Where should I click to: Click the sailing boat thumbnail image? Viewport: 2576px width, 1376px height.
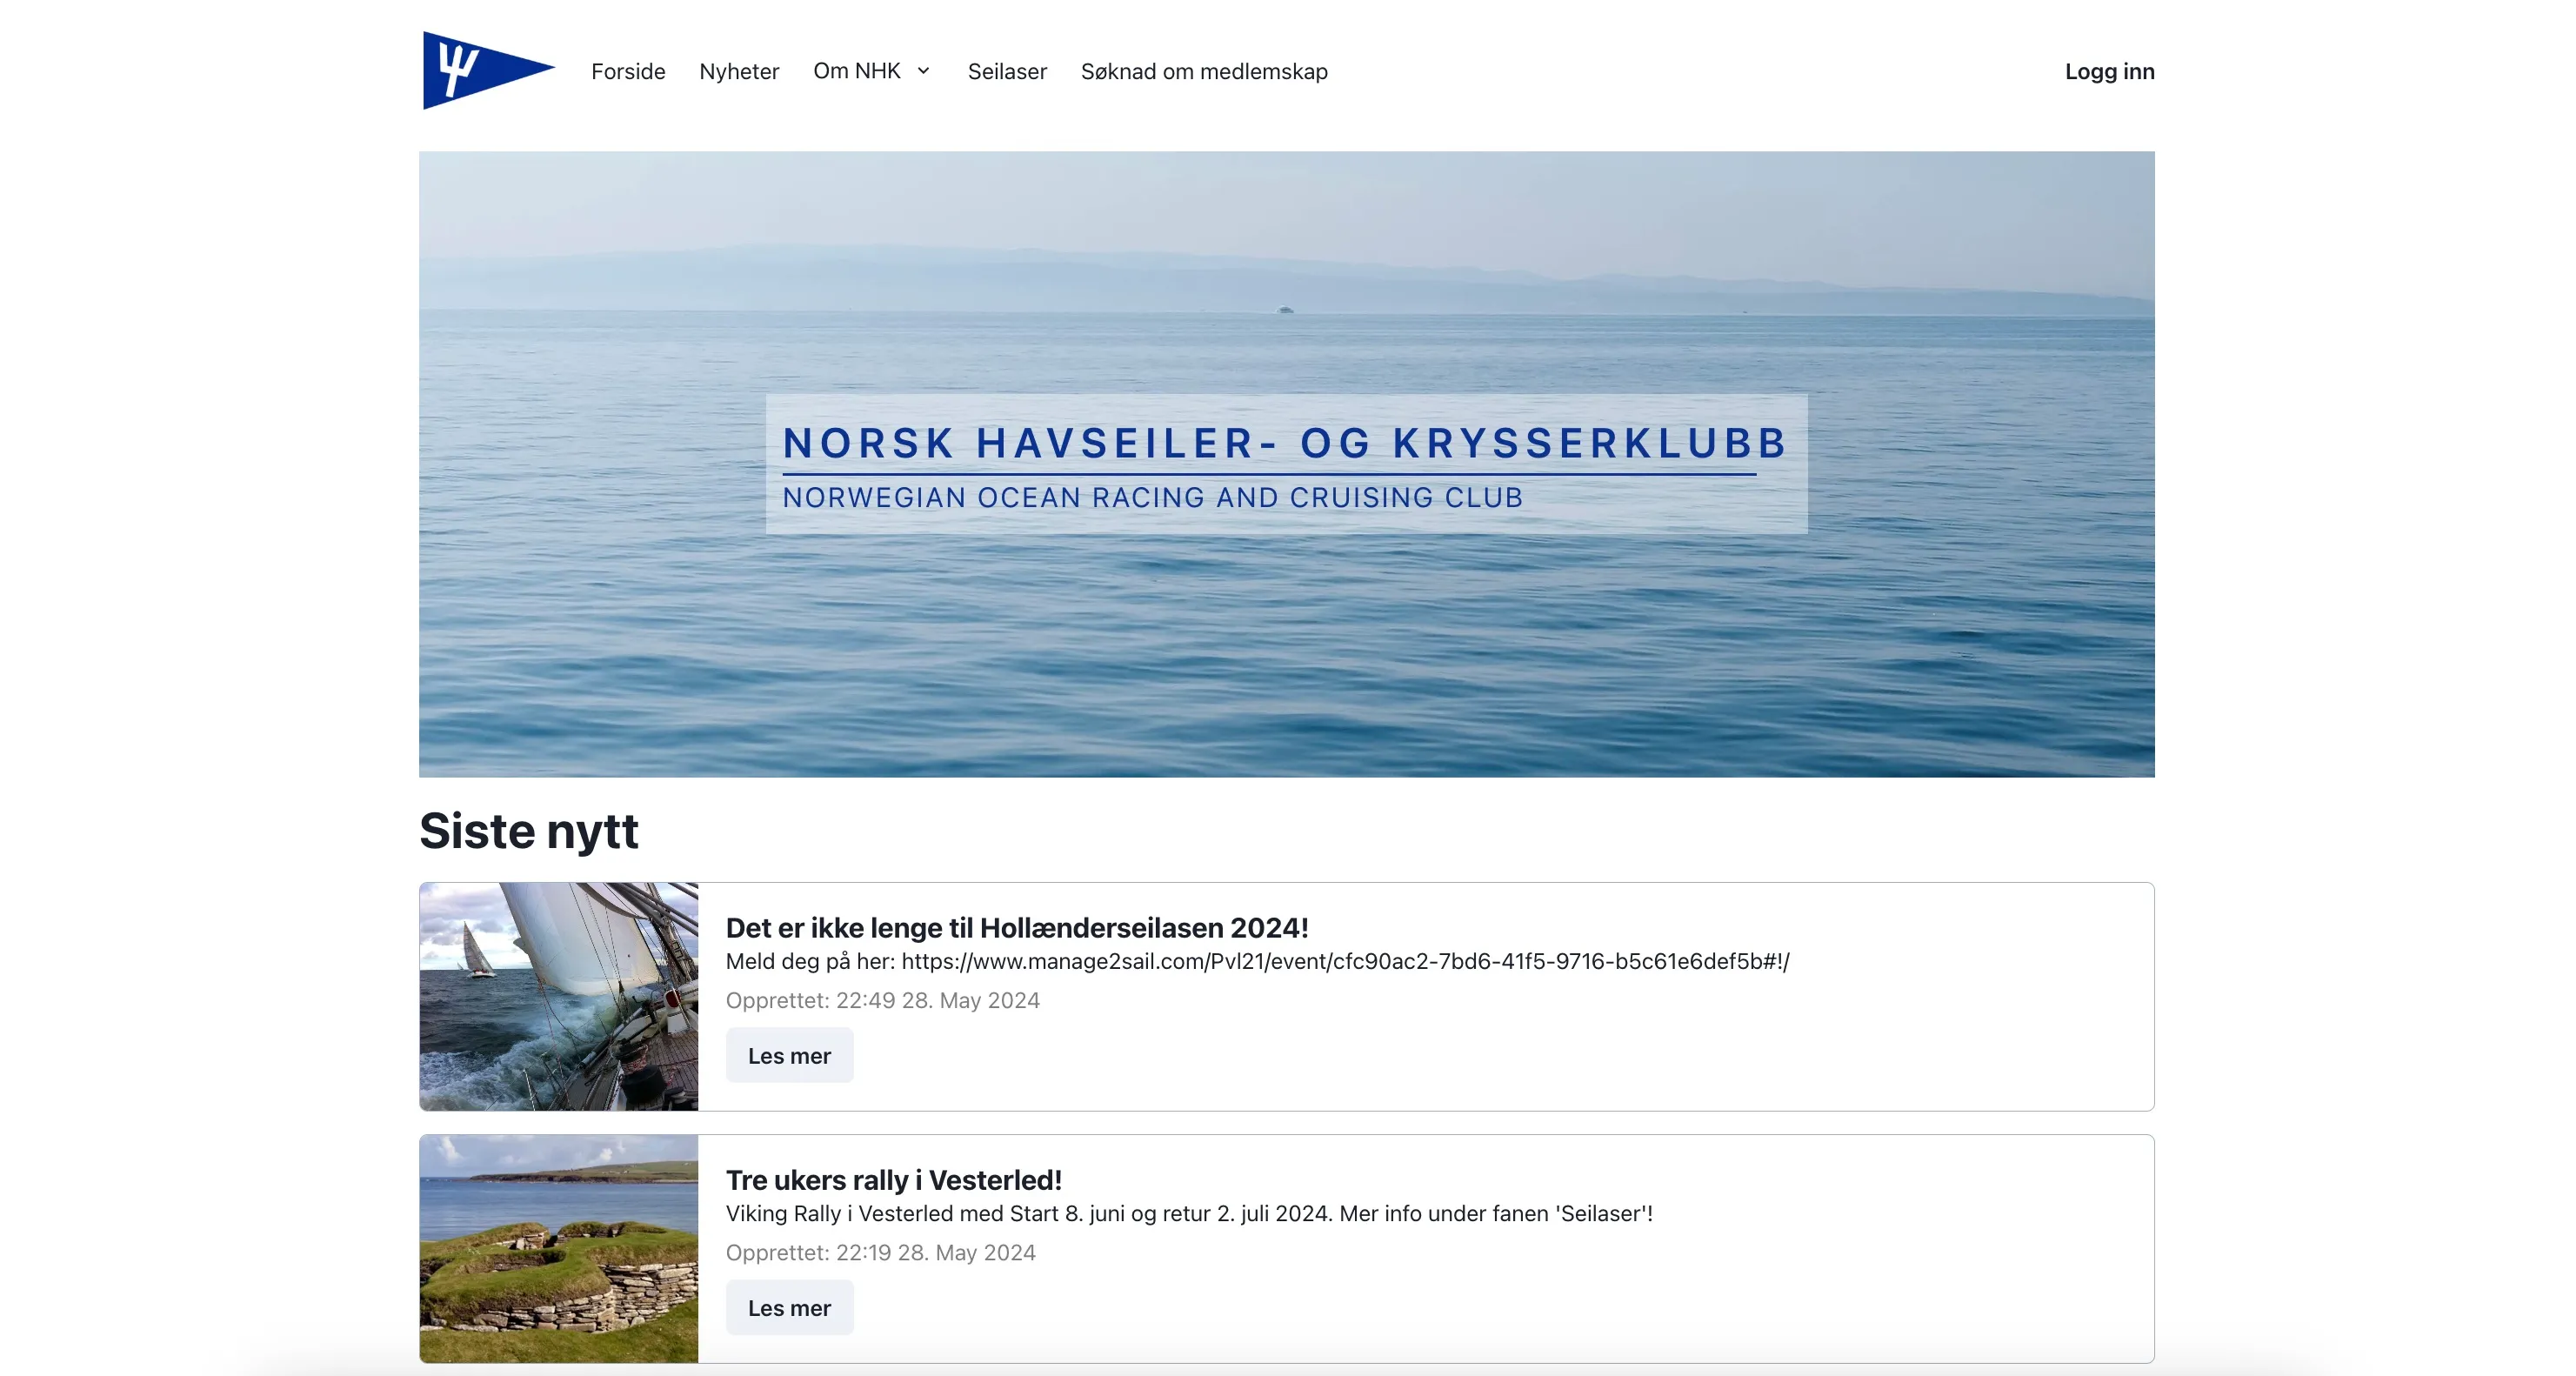click(x=557, y=996)
